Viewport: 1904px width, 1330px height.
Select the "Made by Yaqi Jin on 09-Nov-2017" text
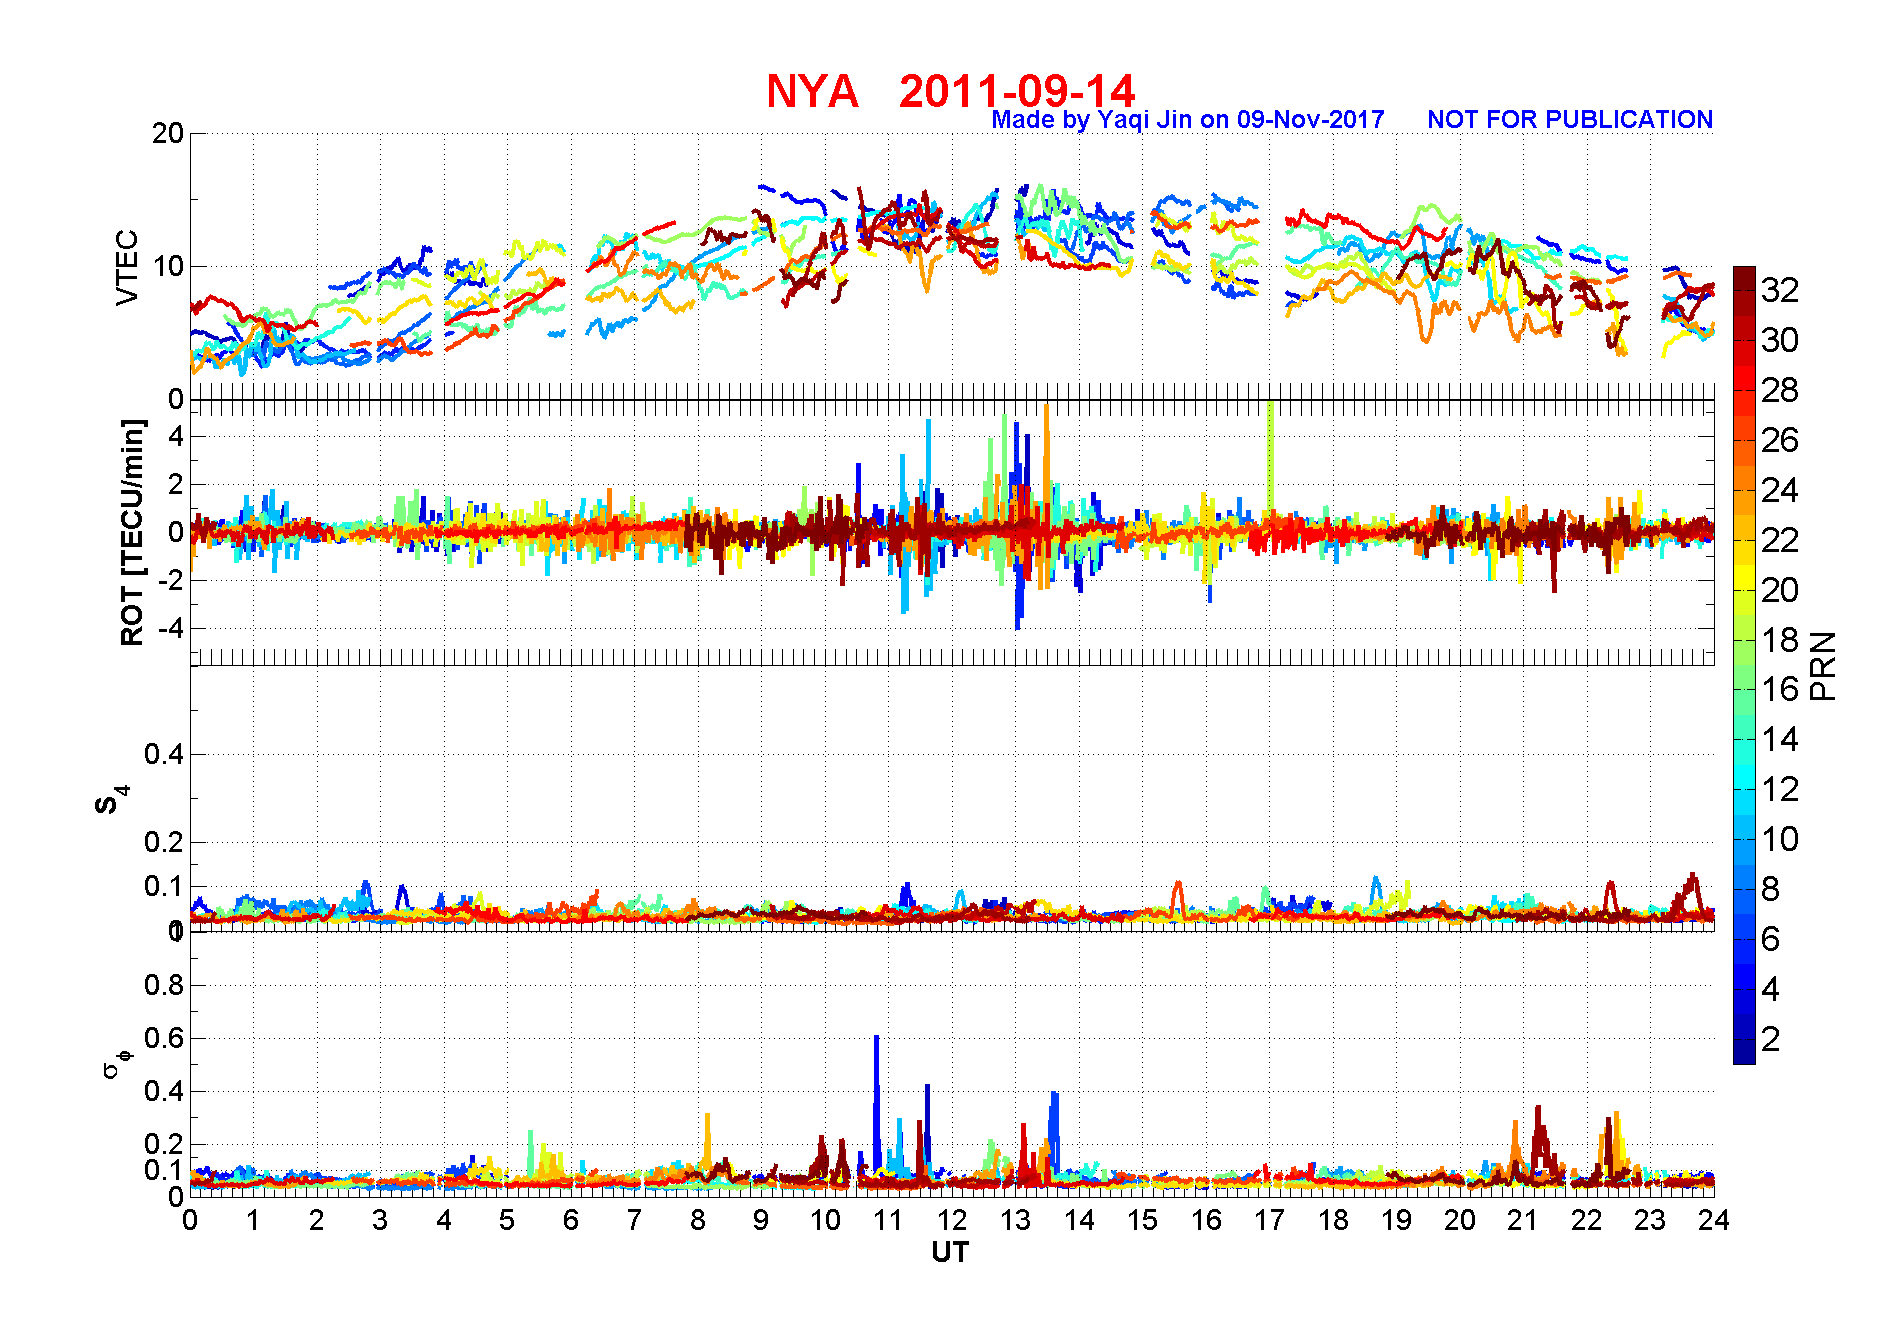click(x=1188, y=120)
